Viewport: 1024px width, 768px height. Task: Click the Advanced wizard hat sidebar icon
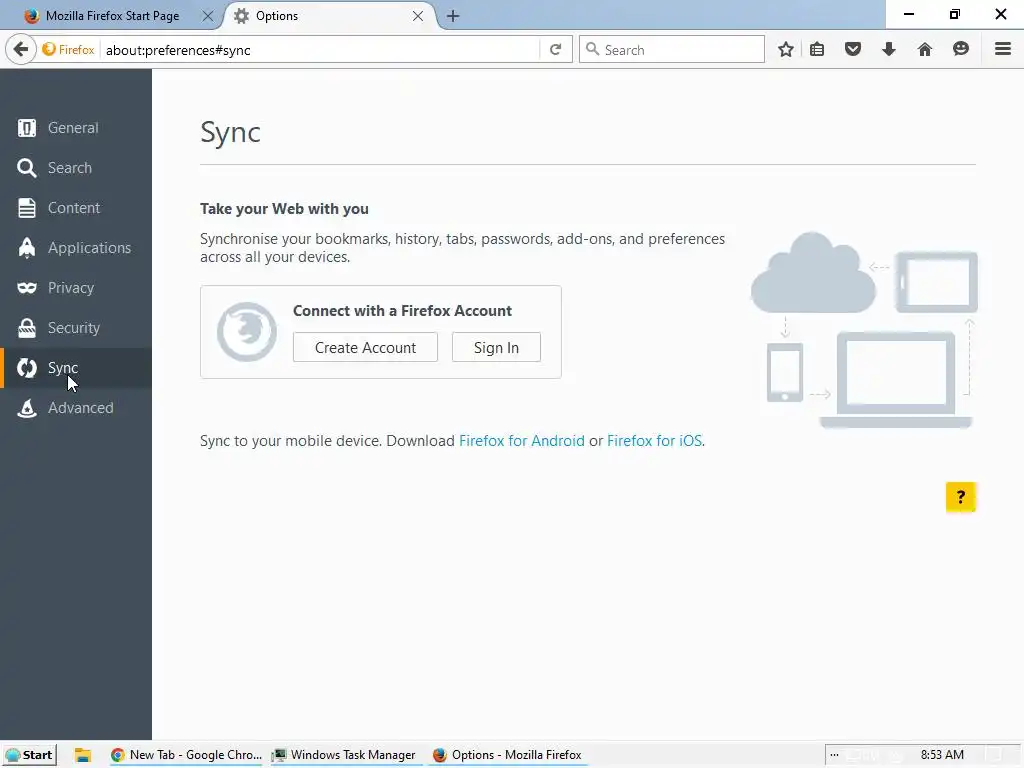pos(27,408)
